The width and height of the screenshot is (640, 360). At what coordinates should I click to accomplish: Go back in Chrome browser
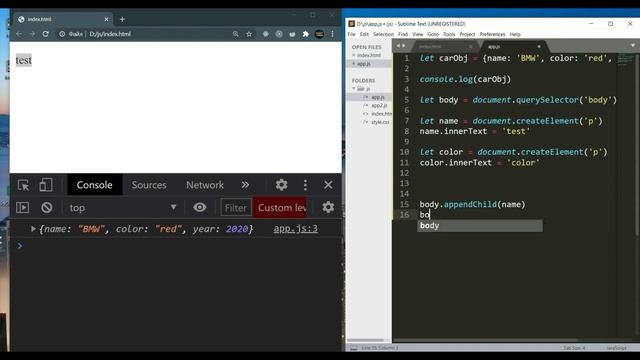19,34
